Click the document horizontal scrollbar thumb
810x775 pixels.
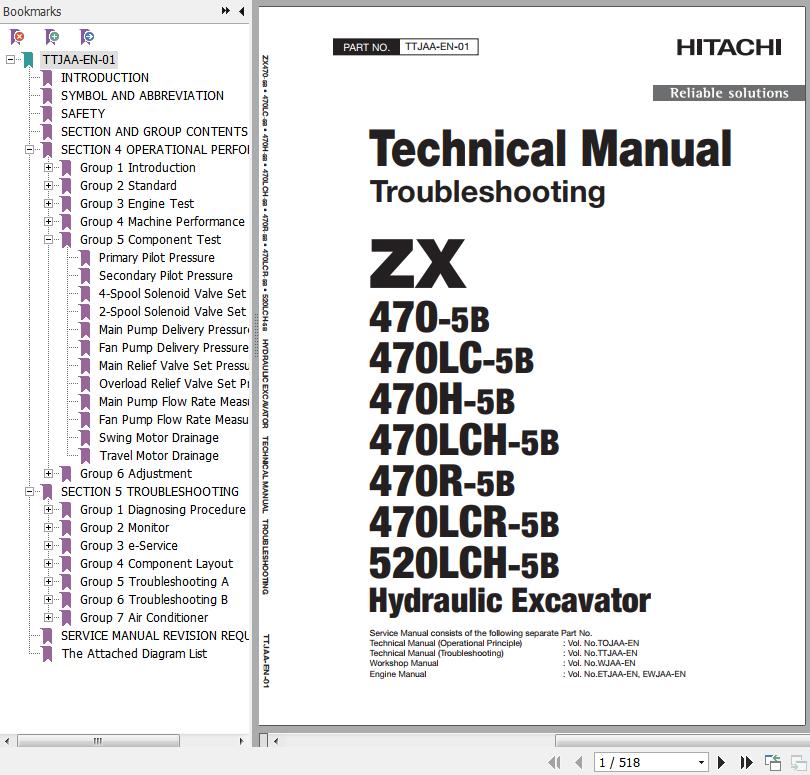(x=681, y=741)
